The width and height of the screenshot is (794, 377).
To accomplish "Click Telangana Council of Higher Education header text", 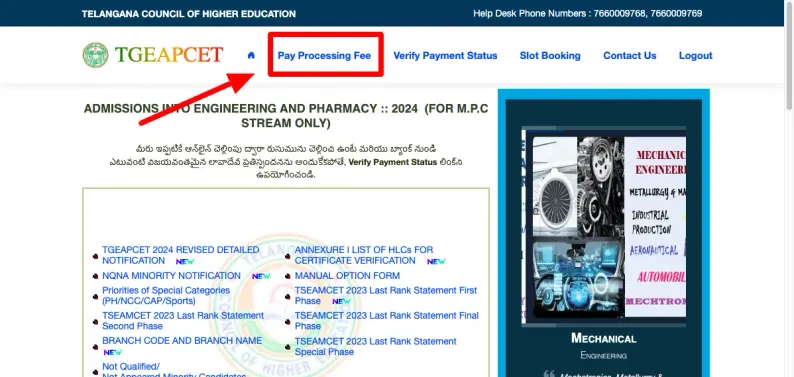I will click(189, 14).
